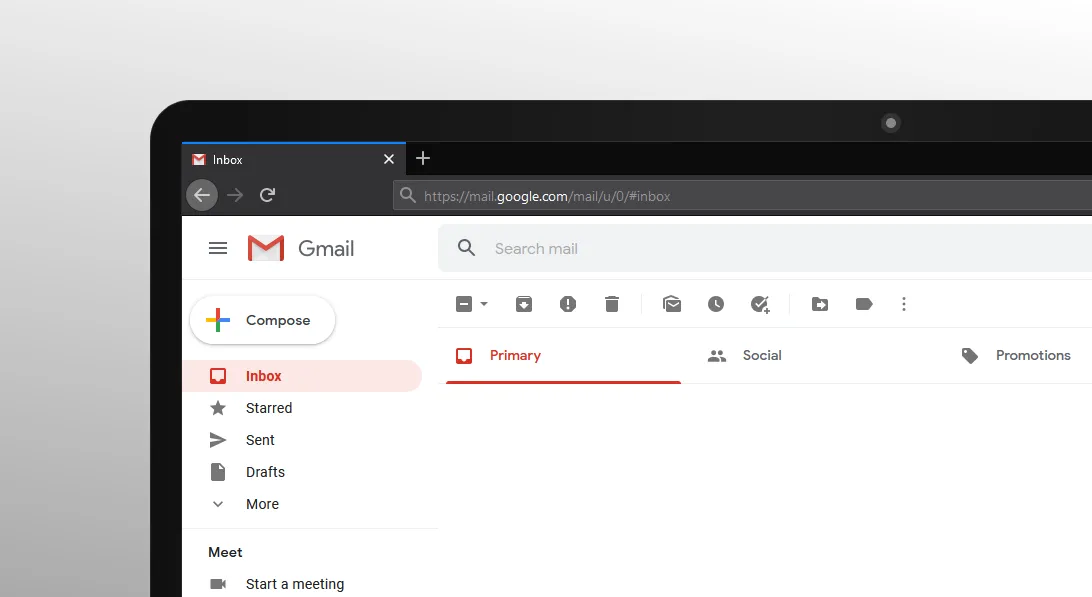Screen dimensions: 1092x597
Task: Switch to the Primary tab
Action: (563, 355)
